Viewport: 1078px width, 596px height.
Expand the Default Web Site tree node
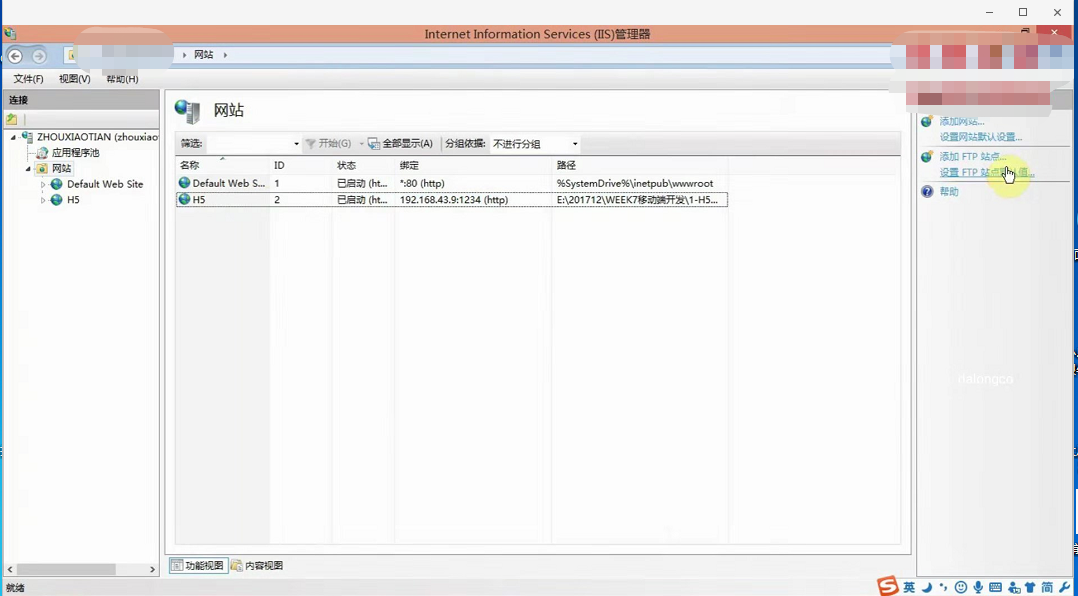pyautogui.click(x=43, y=185)
